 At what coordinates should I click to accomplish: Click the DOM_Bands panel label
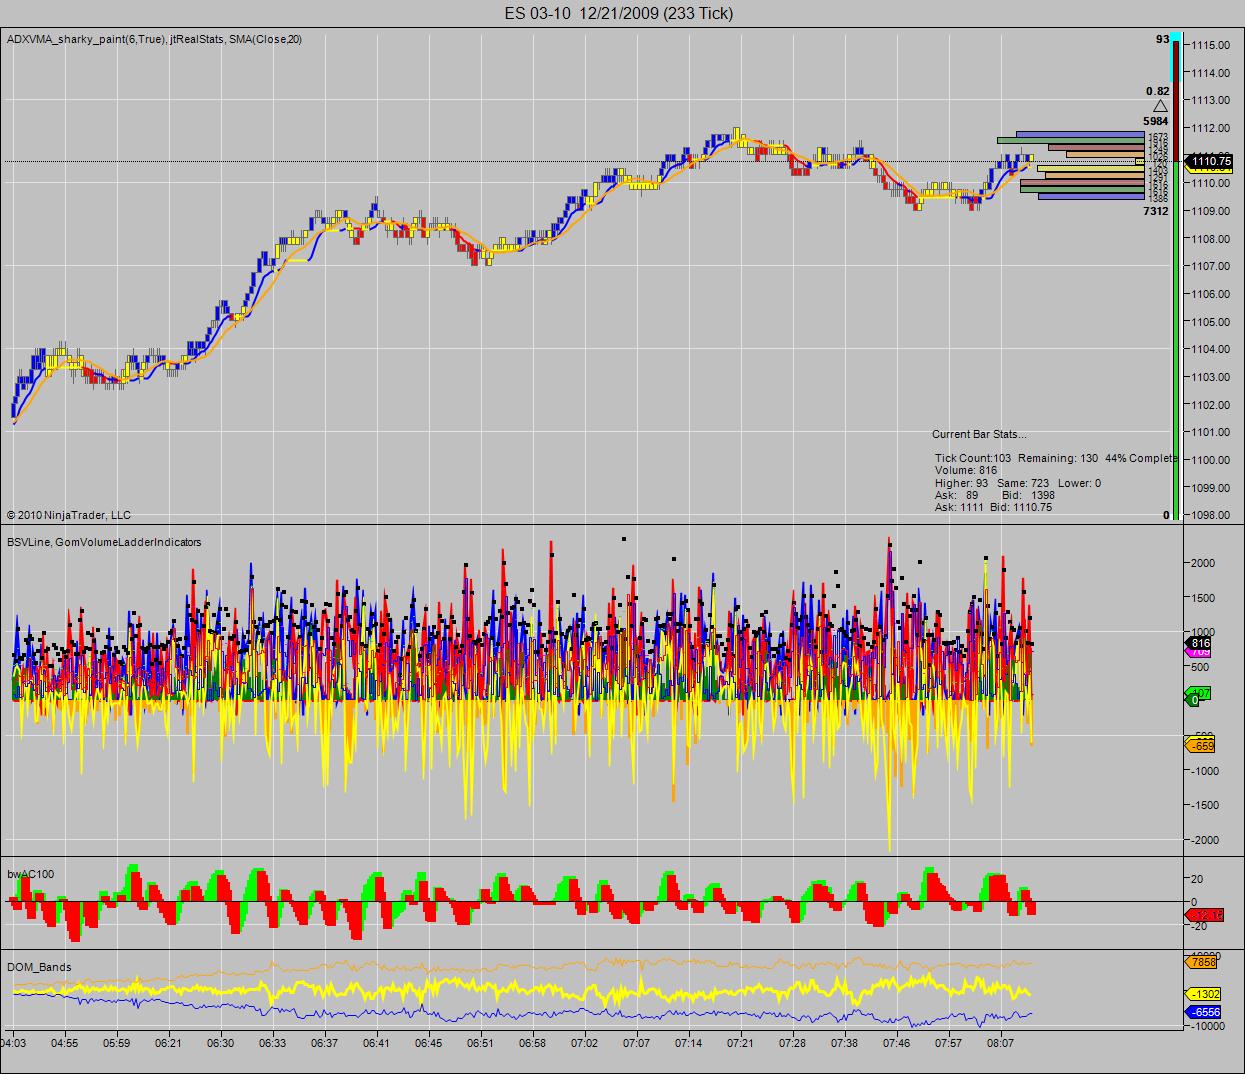click(39, 967)
